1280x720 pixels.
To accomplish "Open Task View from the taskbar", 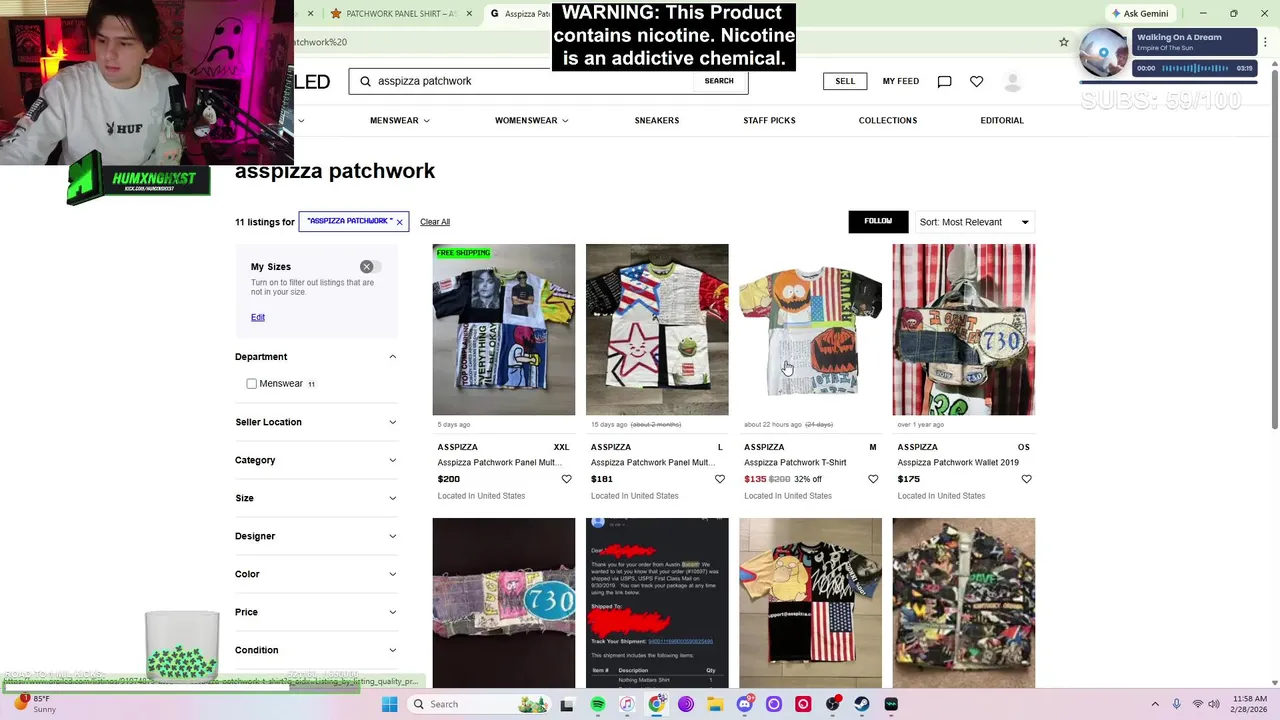I will [567, 704].
